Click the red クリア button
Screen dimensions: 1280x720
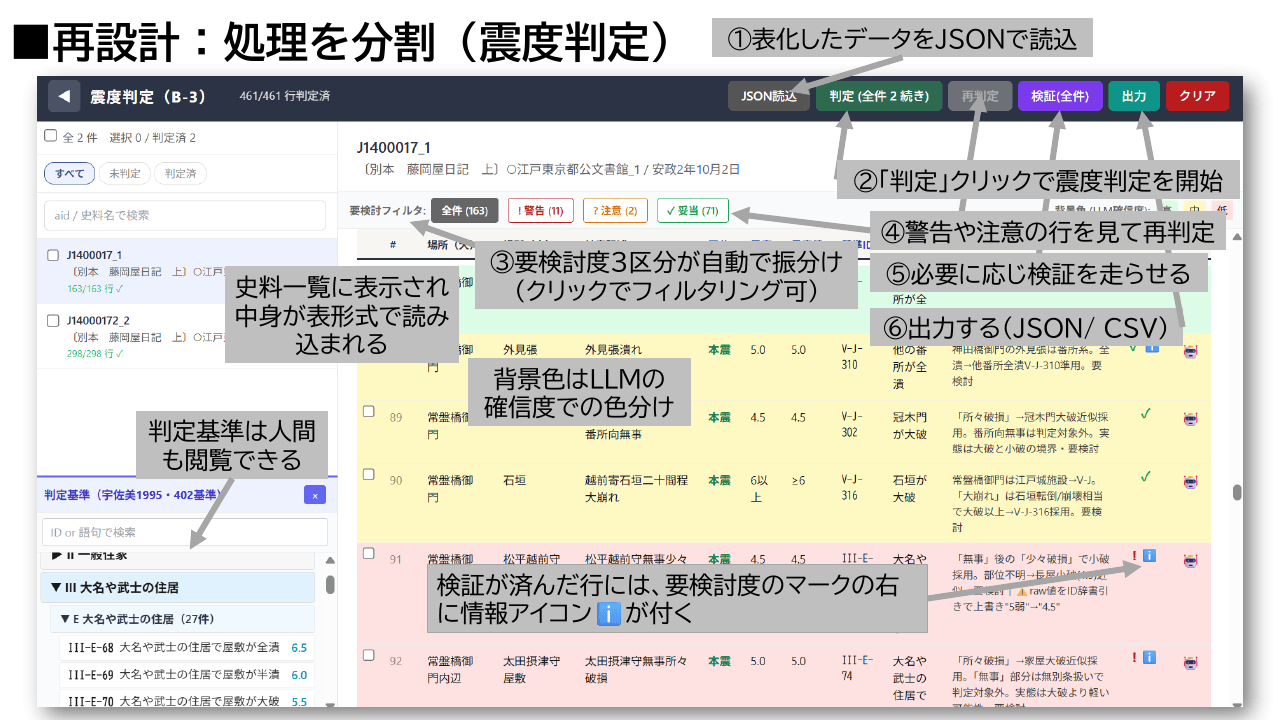tap(1197, 96)
